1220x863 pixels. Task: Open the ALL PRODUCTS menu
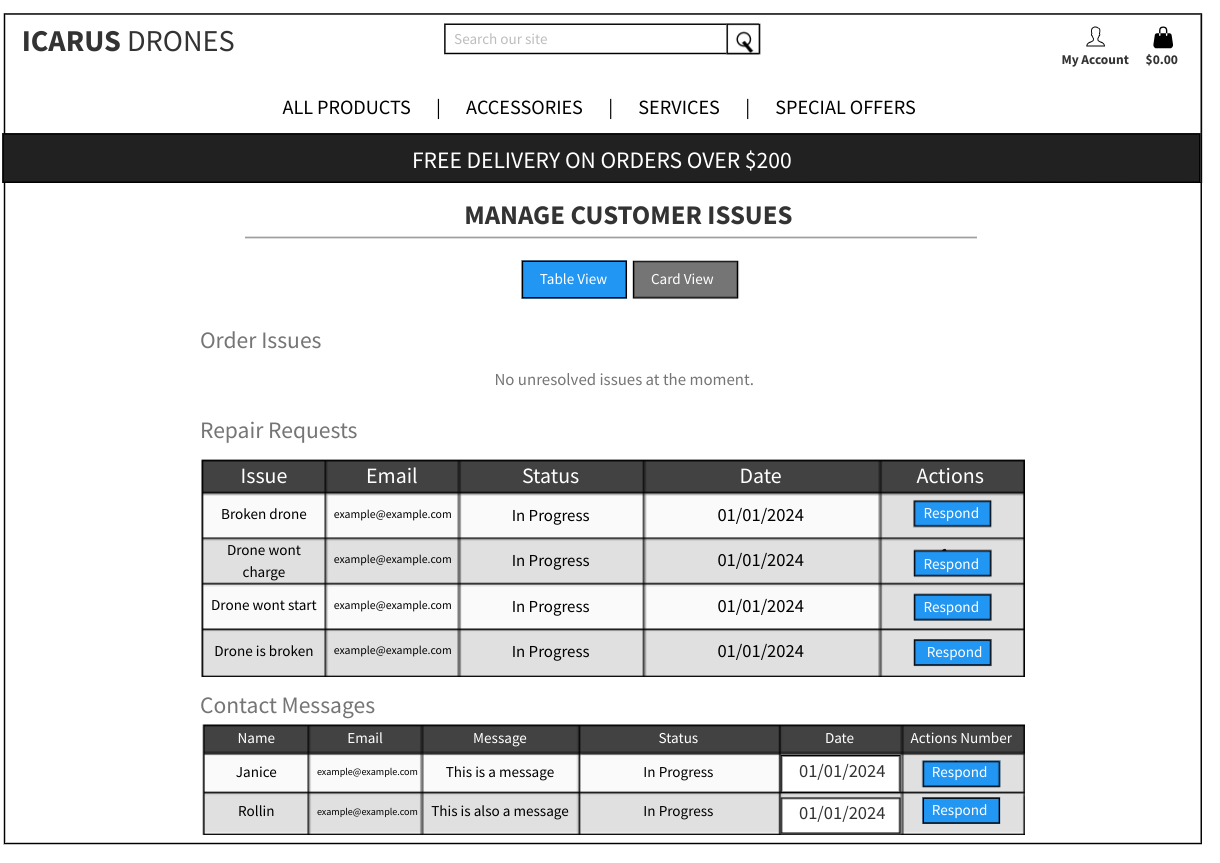[x=346, y=107]
